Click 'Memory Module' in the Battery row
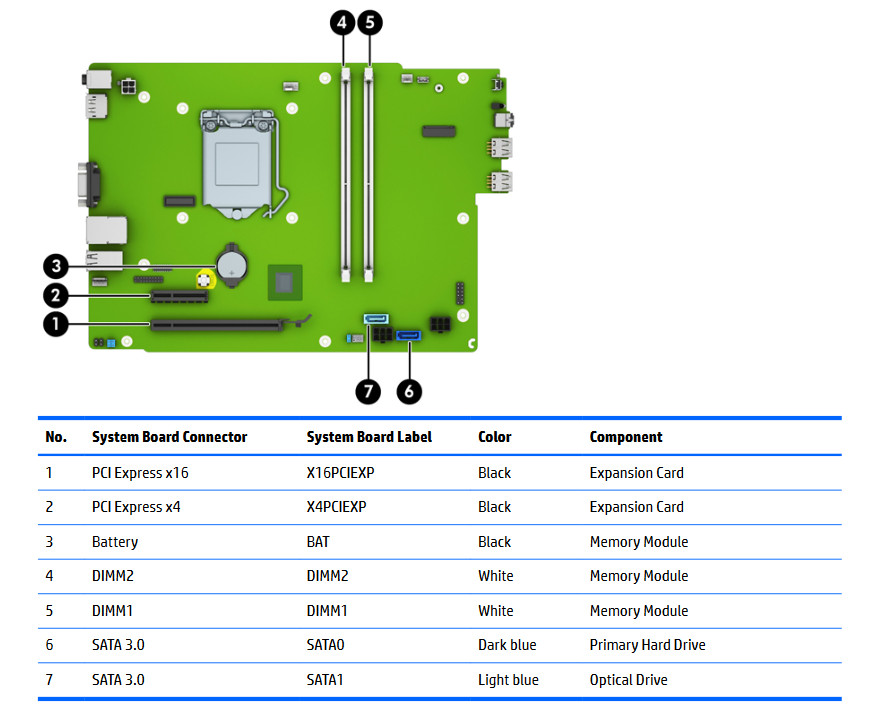Screen dimensions: 876x716 pyautogui.click(x=639, y=542)
